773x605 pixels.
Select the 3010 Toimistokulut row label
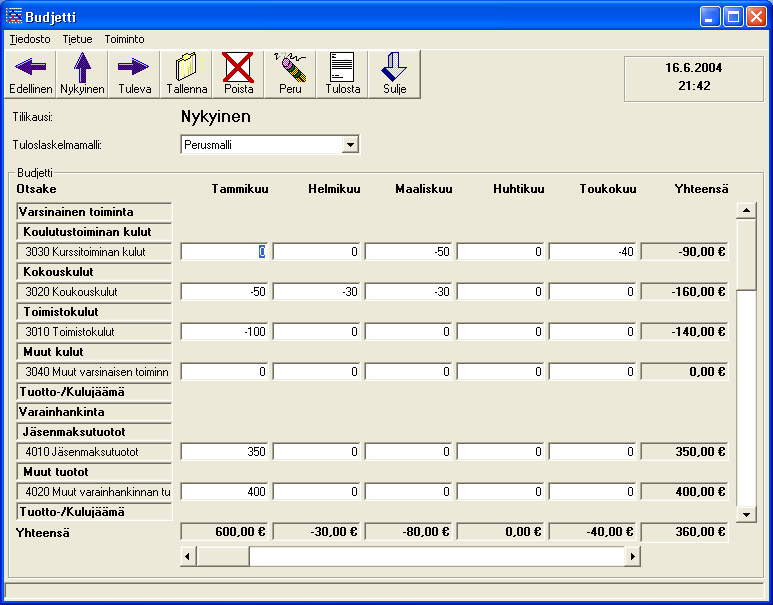click(94, 332)
